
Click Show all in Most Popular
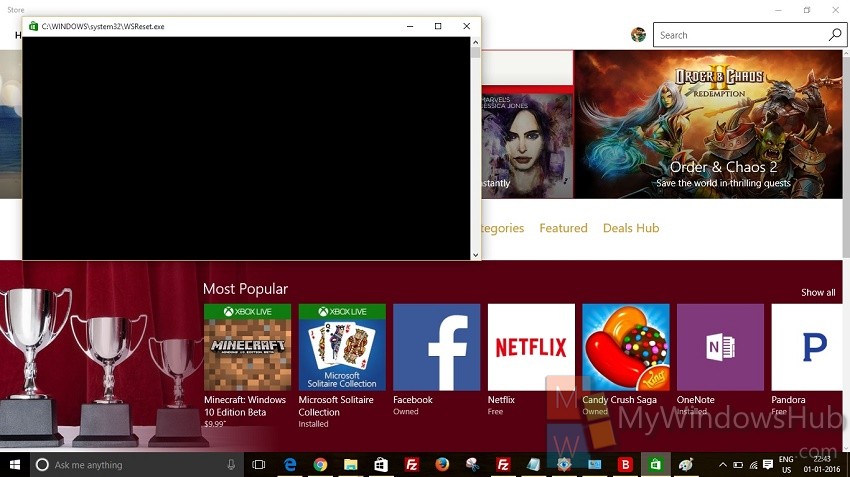click(818, 292)
